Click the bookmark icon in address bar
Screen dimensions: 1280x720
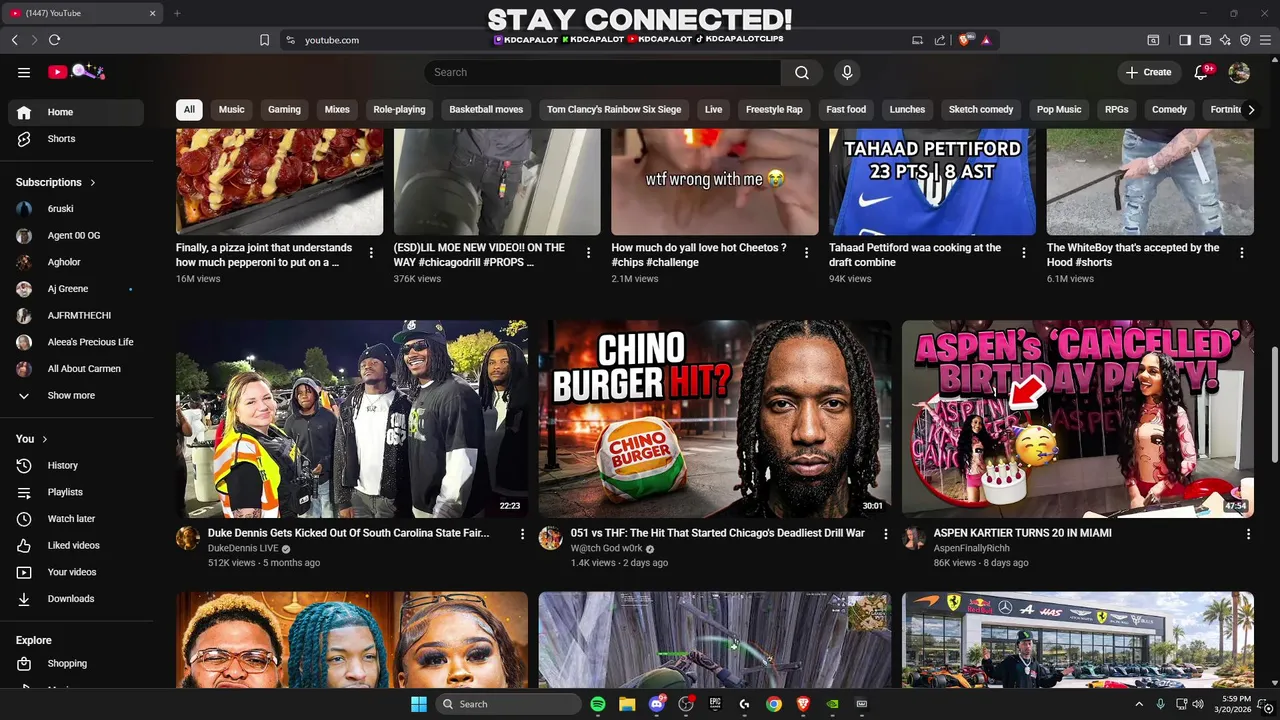point(264,40)
